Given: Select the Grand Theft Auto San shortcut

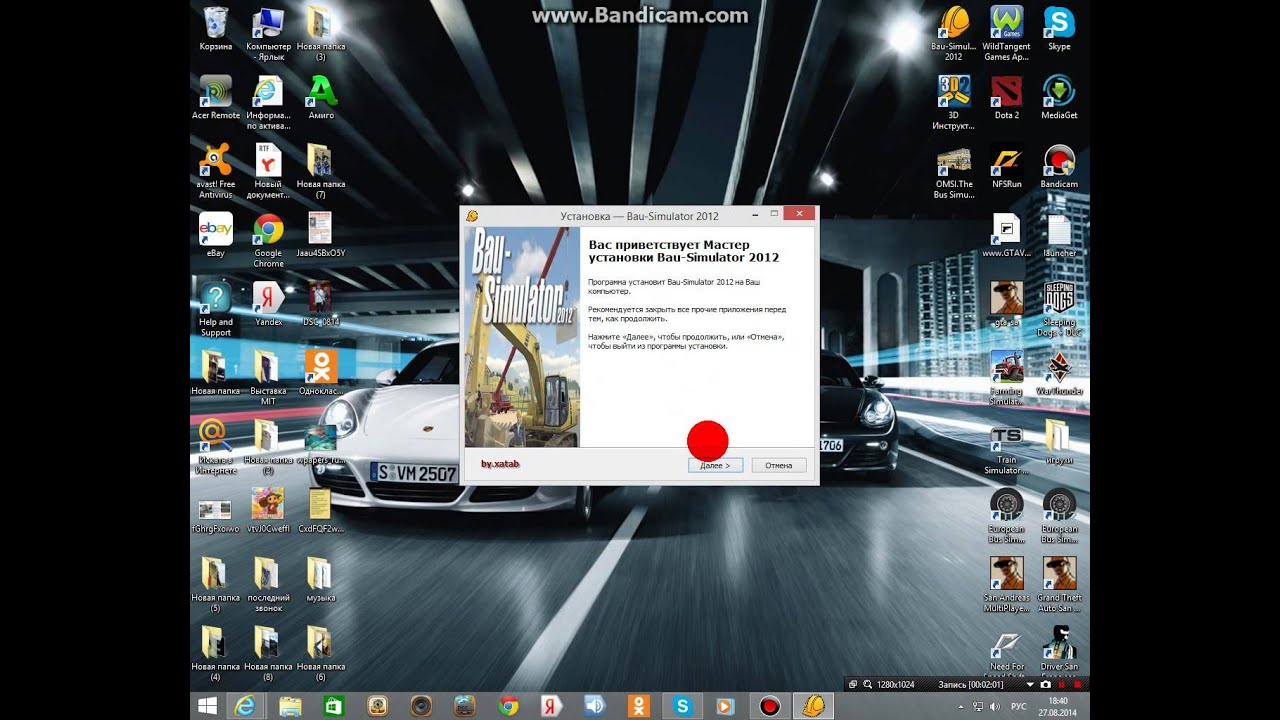Looking at the screenshot, I should (x=1059, y=585).
